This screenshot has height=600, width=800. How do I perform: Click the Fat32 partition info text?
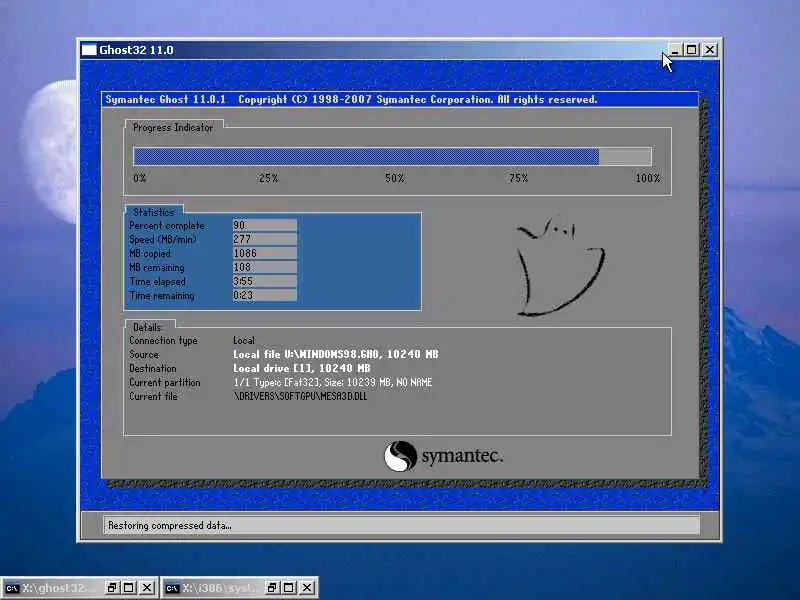(333, 382)
